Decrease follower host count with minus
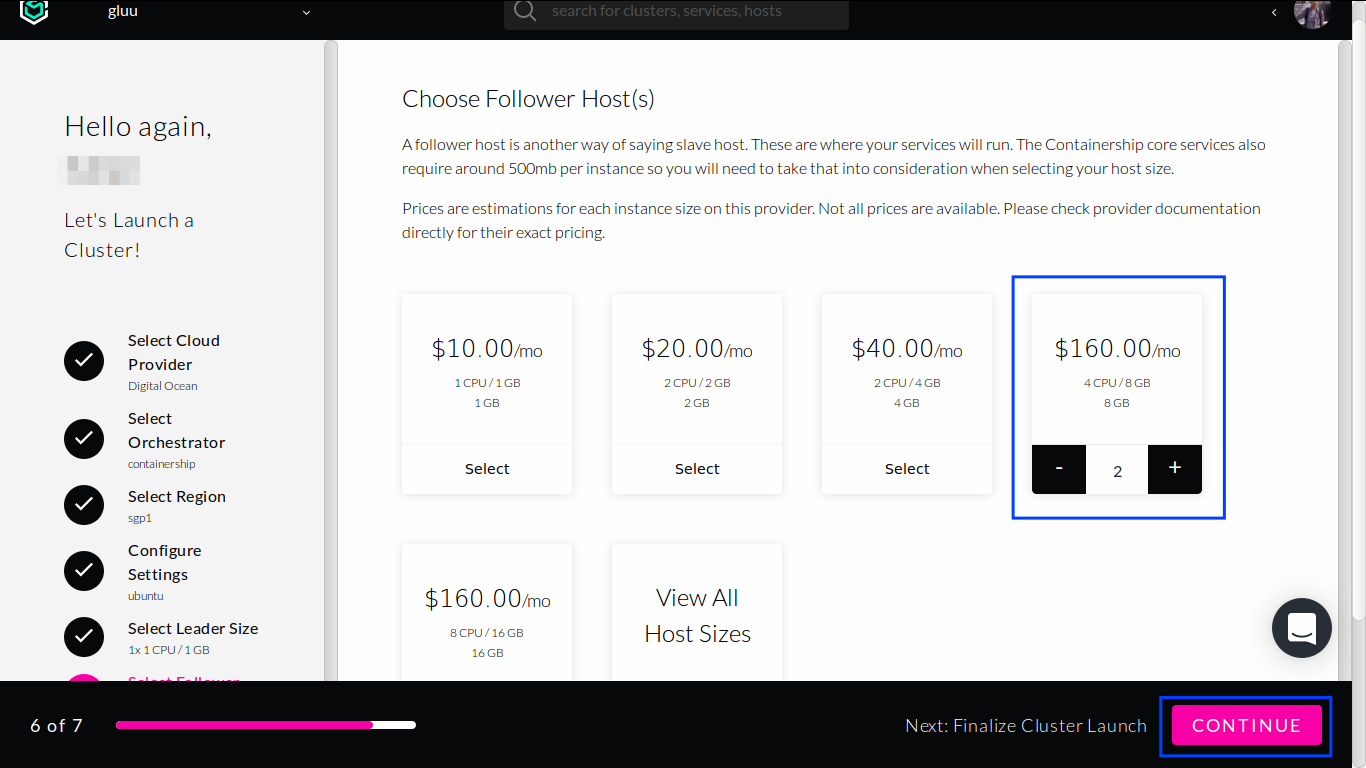Image resolution: width=1366 pixels, height=768 pixels. point(1059,469)
